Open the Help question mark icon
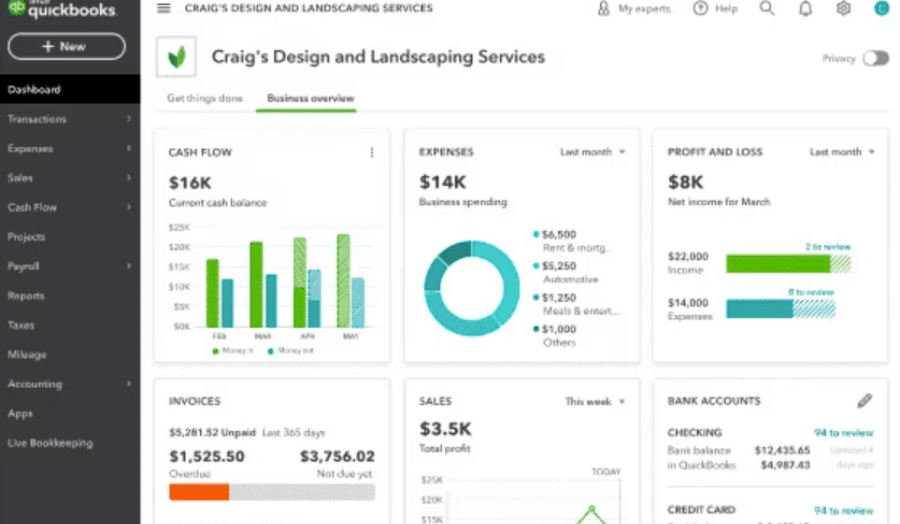 point(700,9)
